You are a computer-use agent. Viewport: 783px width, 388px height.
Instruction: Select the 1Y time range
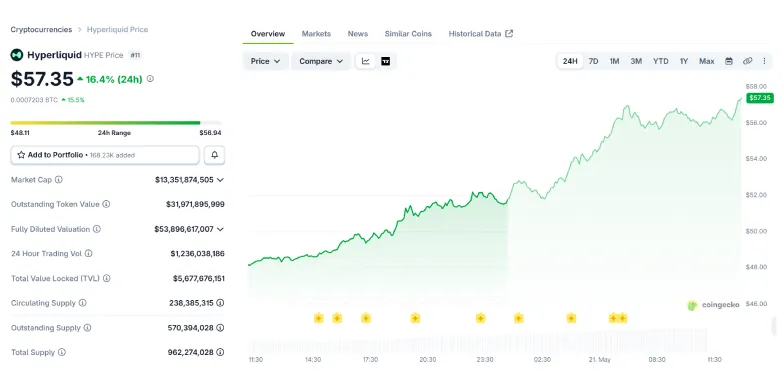click(684, 61)
